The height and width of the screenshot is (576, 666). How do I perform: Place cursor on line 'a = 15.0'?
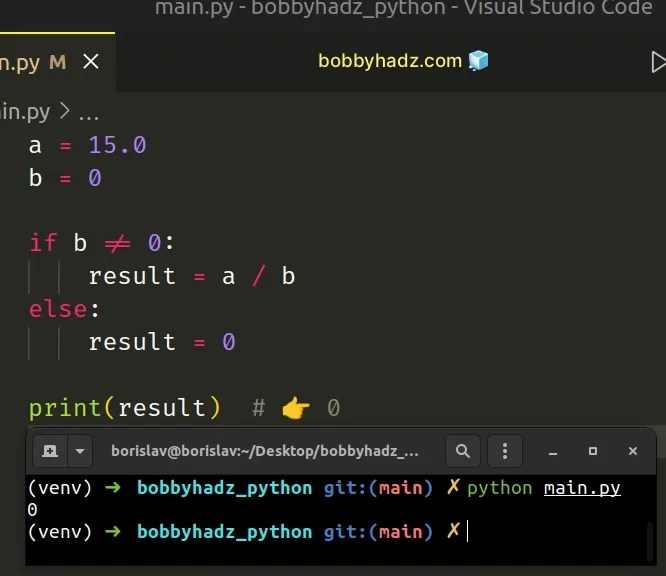click(87, 145)
